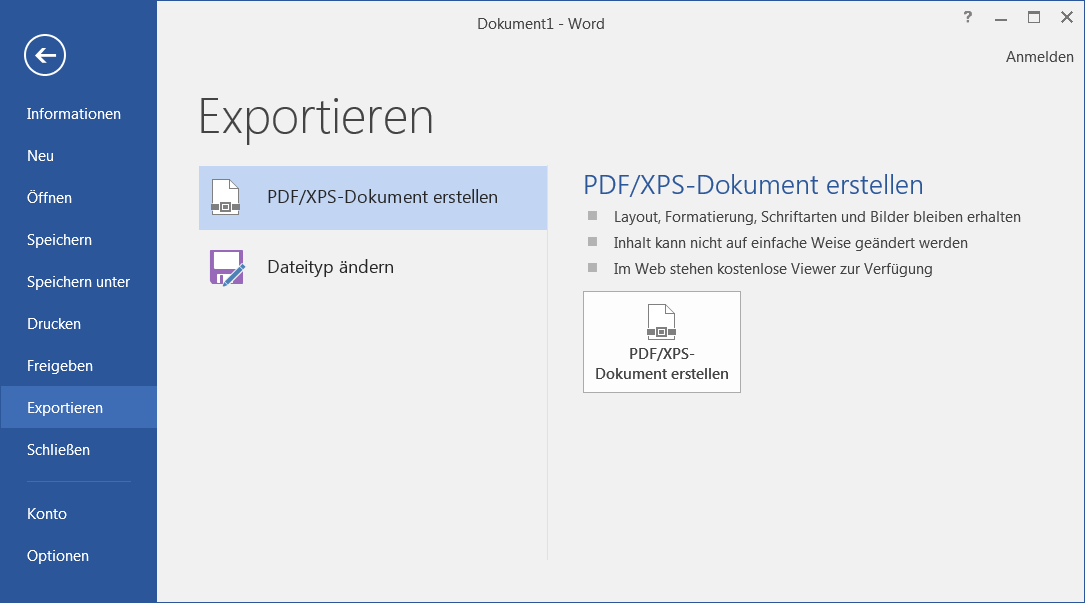Click the PDF/XPS document icon in export list
Image resolution: width=1085 pixels, height=603 pixels.
tap(226, 198)
